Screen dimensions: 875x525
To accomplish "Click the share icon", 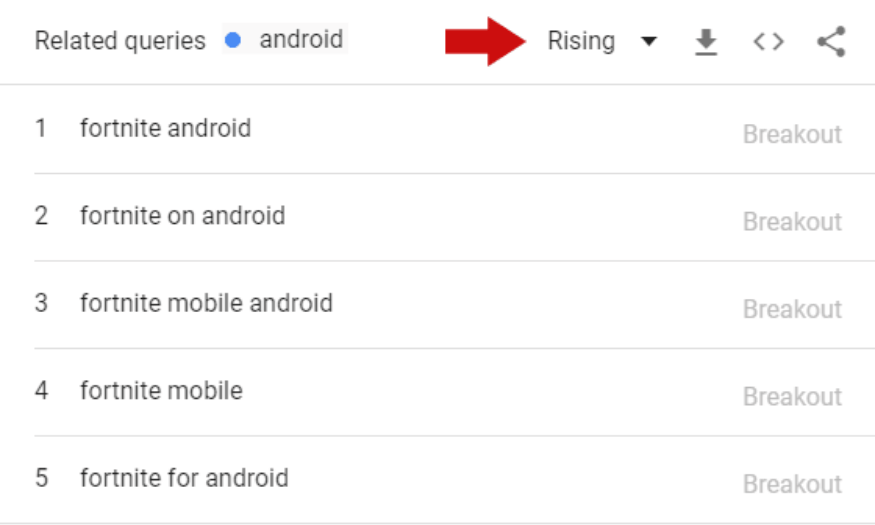I will point(831,42).
